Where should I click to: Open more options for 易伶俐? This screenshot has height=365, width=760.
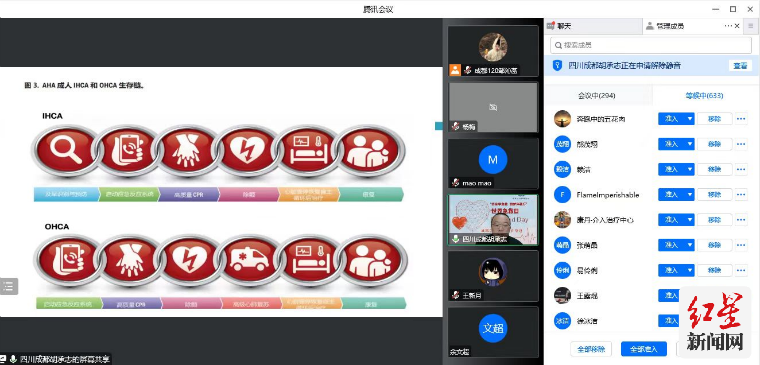click(741, 270)
